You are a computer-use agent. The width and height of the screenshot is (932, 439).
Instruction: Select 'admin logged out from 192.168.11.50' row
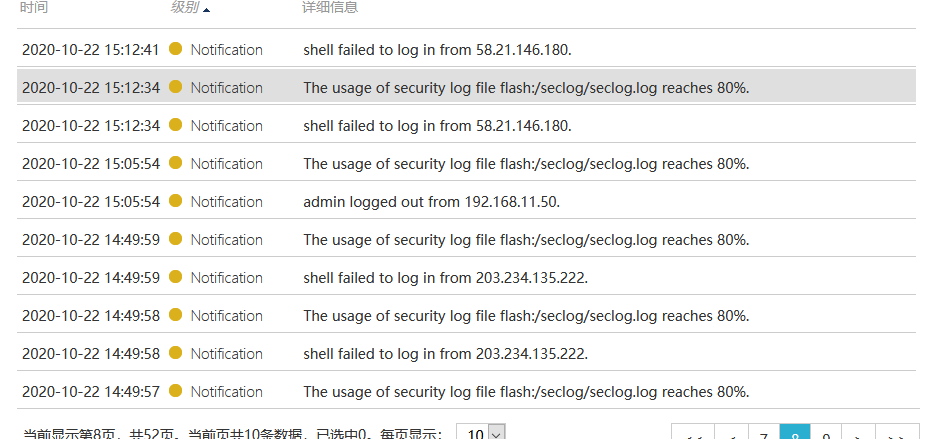pyautogui.click(x=432, y=201)
